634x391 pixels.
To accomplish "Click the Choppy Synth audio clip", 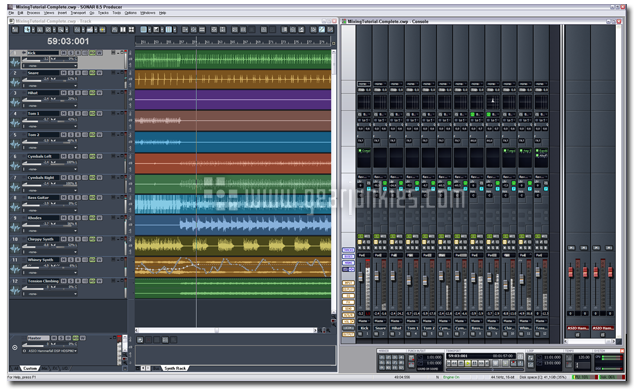I will 233,245.
